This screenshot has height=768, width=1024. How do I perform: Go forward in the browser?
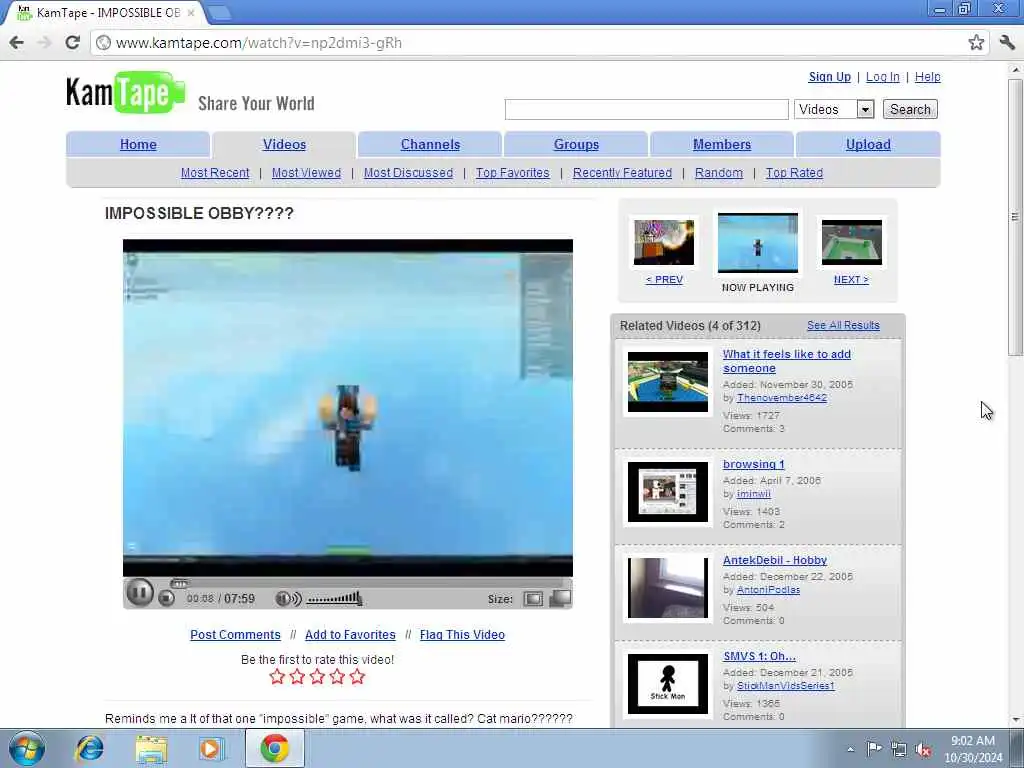pyautogui.click(x=44, y=42)
